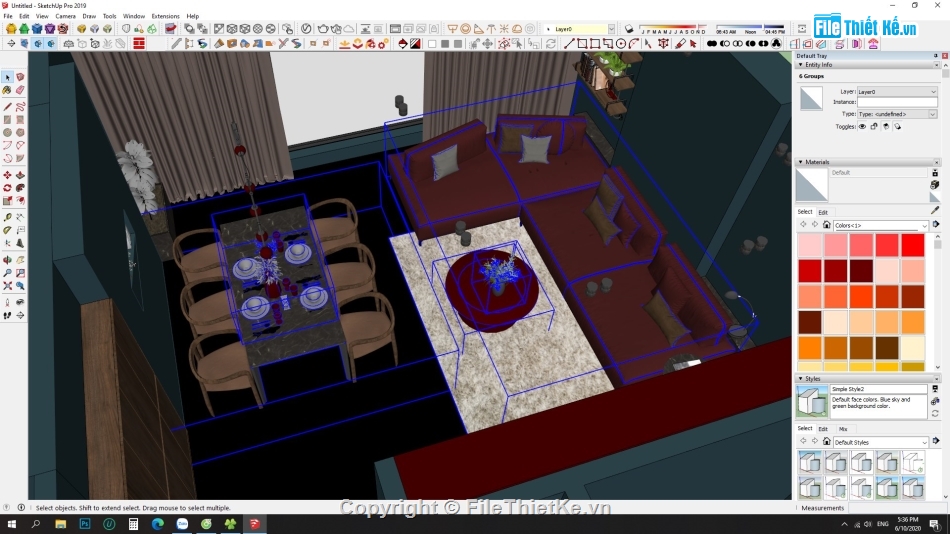This screenshot has height=534, width=950.
Task: Choose the Tape Measure tool
Action: coord(7,217)
